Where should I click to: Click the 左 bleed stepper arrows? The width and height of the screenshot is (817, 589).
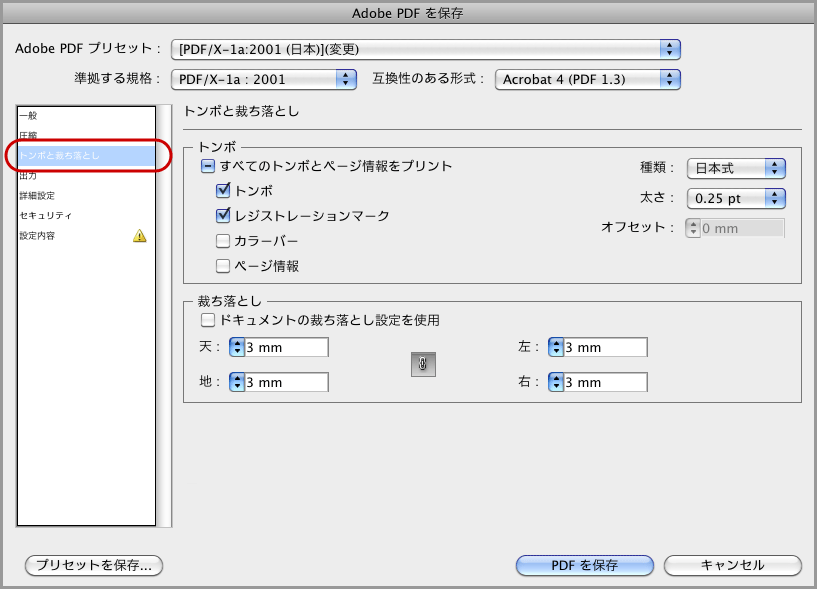556,347
